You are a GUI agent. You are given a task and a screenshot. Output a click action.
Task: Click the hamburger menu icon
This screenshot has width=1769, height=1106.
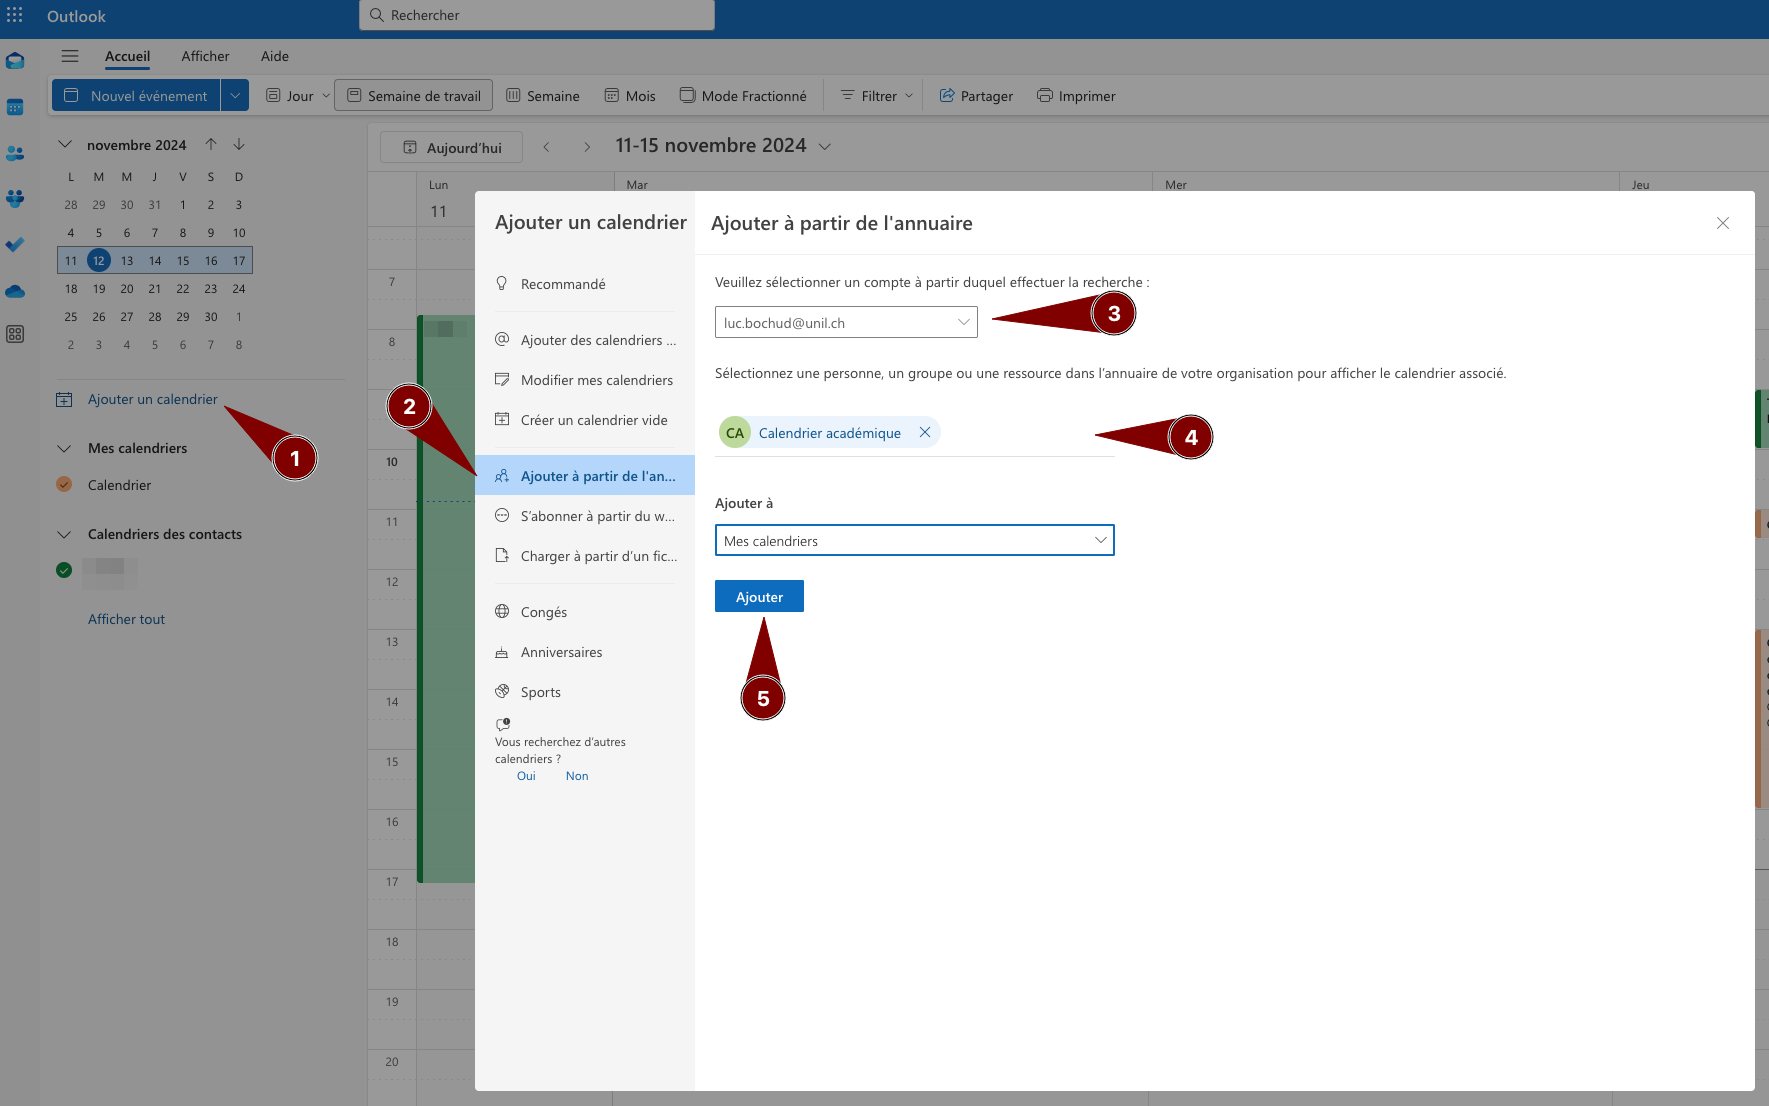coord(70,56)
